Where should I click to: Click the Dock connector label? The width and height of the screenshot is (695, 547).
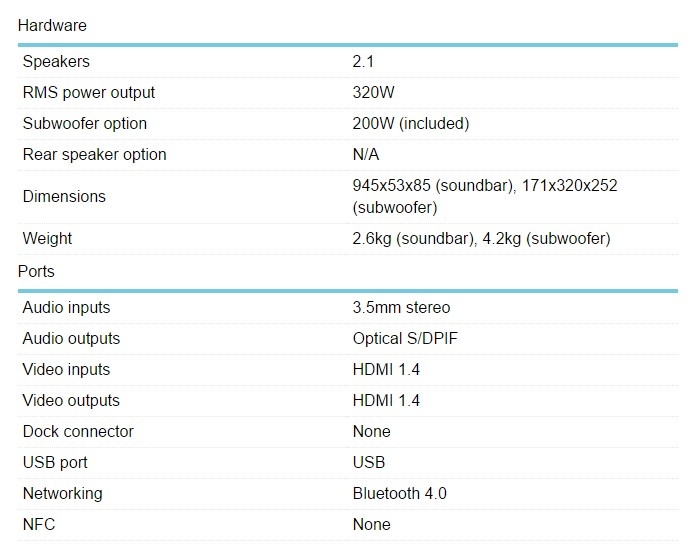(78, 432)
